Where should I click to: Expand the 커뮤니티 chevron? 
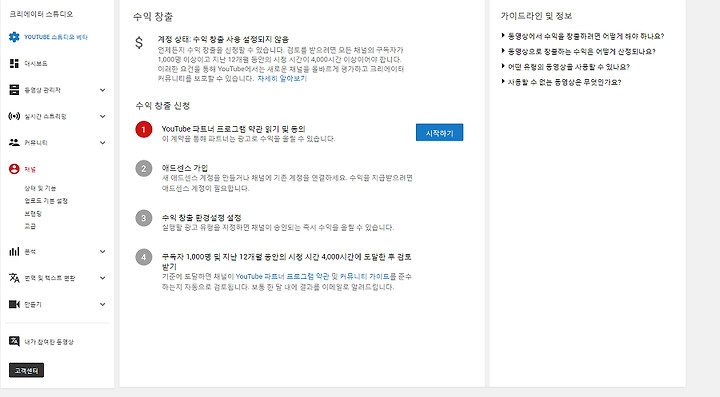[102, 142]
